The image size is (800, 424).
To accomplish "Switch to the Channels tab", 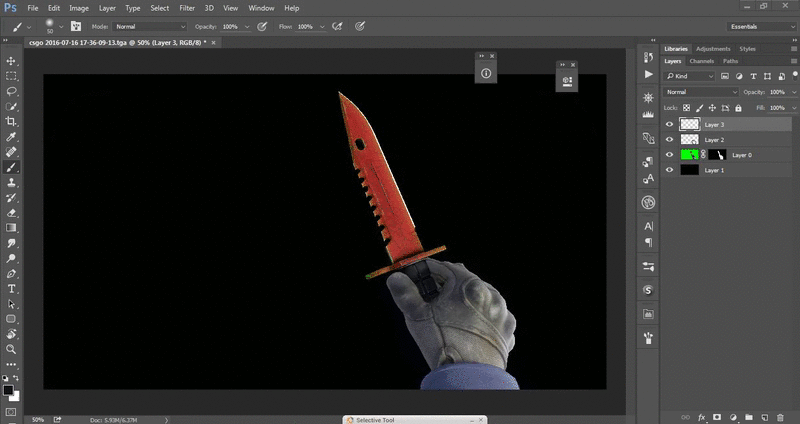I will coord(702,61).
